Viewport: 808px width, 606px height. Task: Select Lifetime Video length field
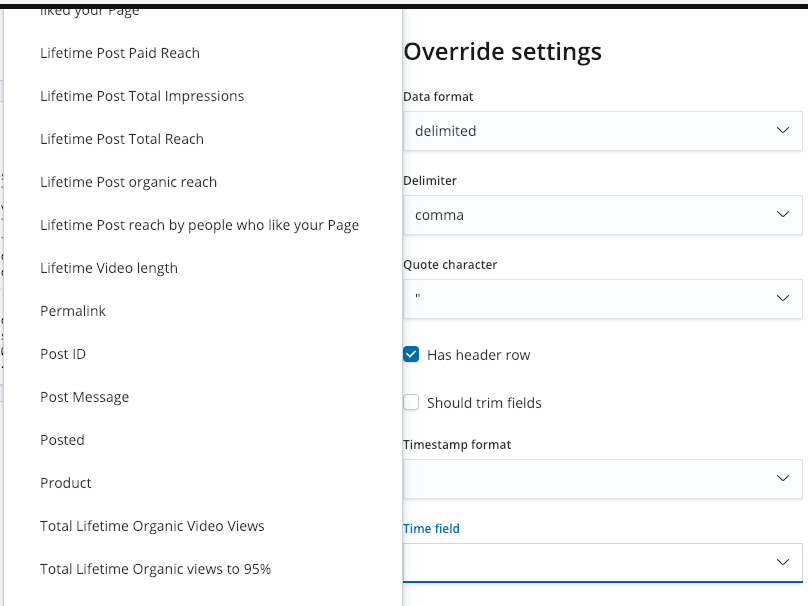(108, 268)
